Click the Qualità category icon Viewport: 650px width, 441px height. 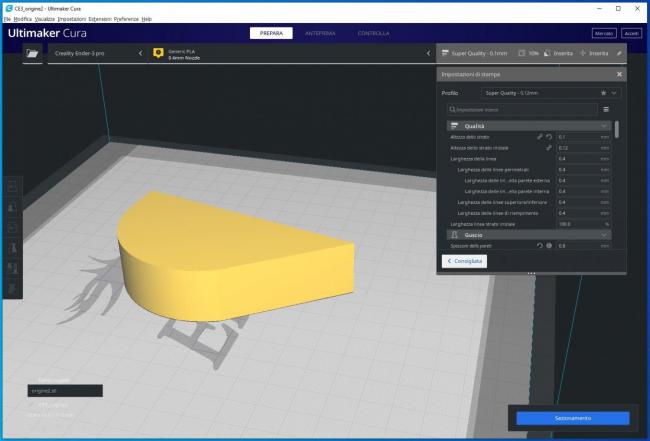click(454, 126)
